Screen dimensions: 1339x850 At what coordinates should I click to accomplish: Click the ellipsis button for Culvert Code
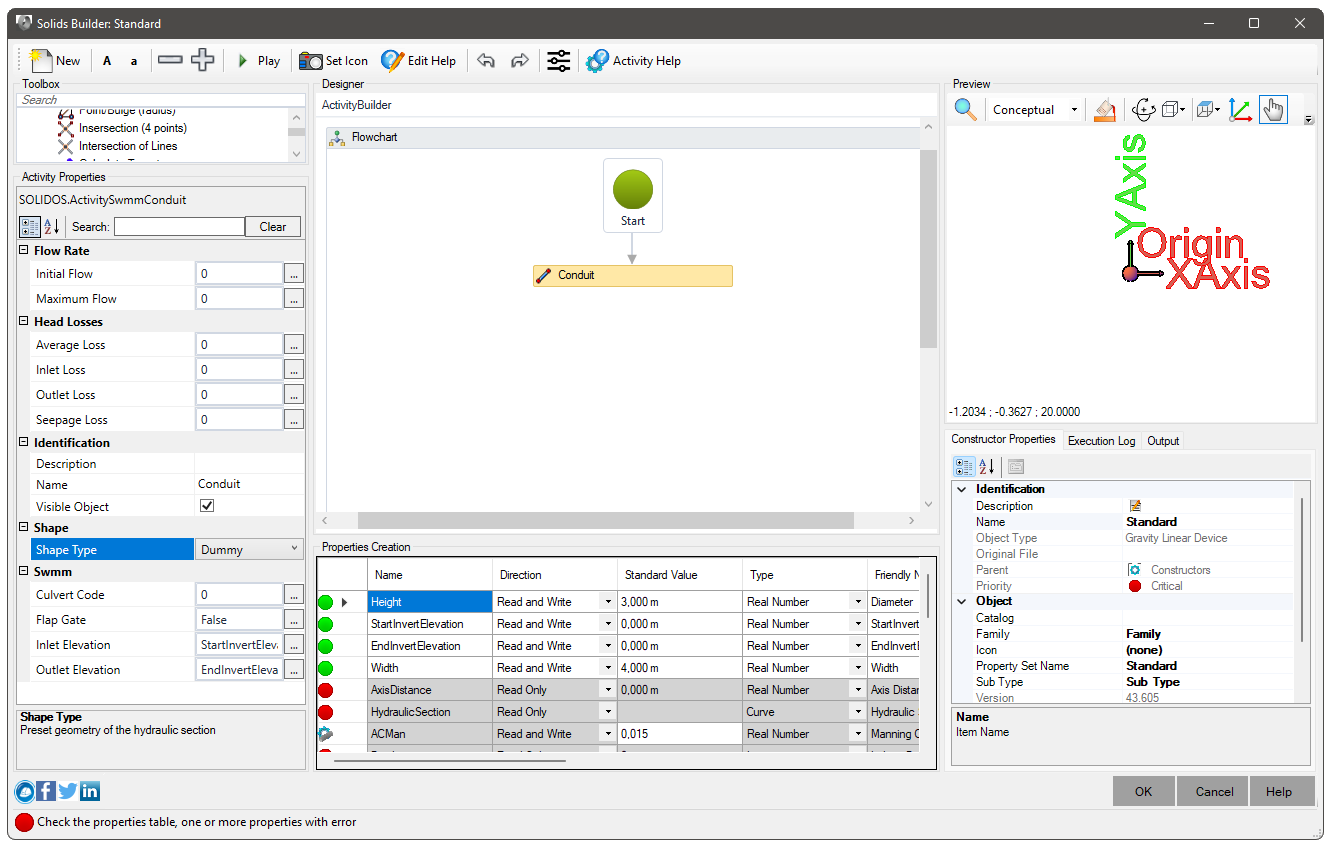click(294, 594)
